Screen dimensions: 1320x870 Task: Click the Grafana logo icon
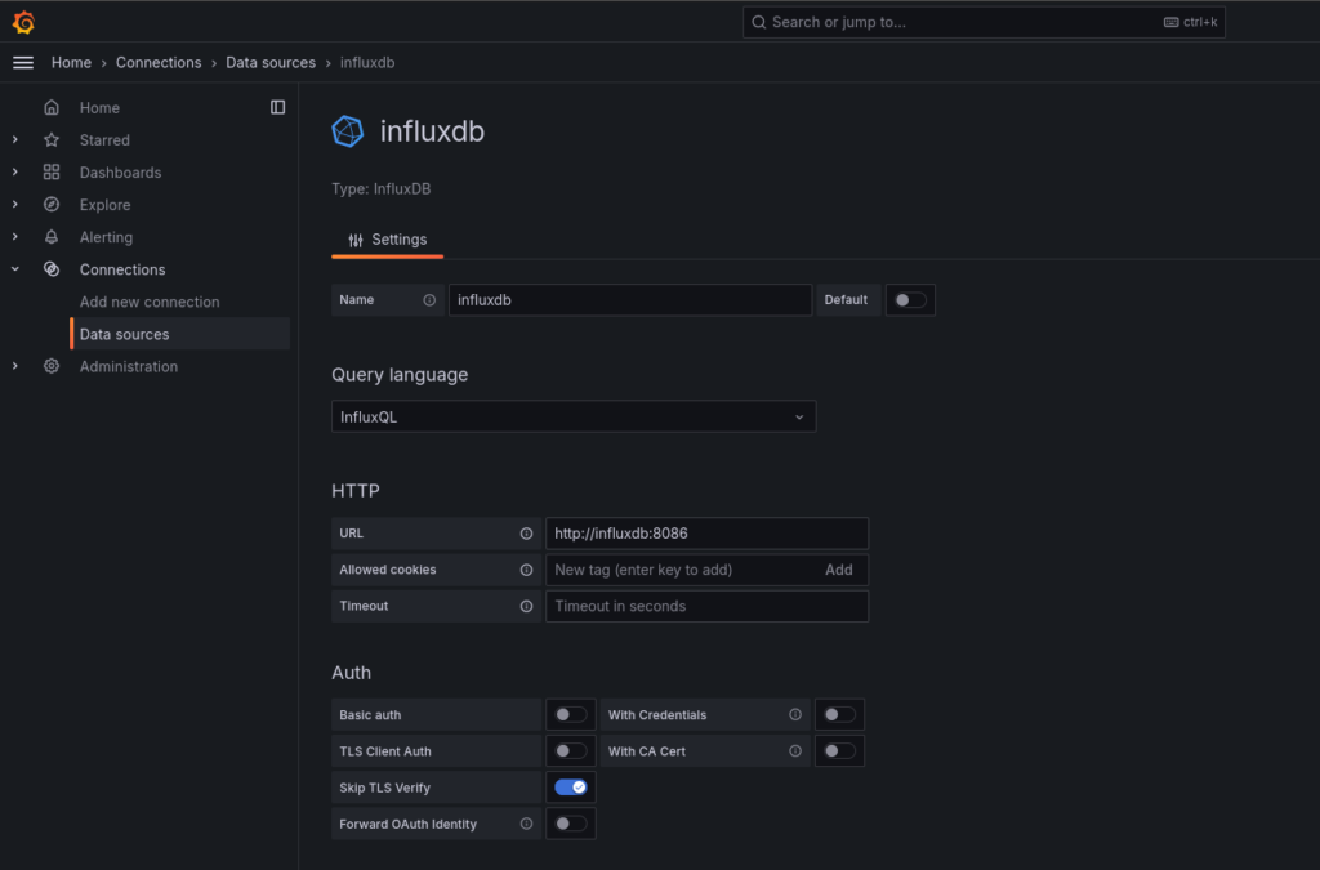point(22,21)
